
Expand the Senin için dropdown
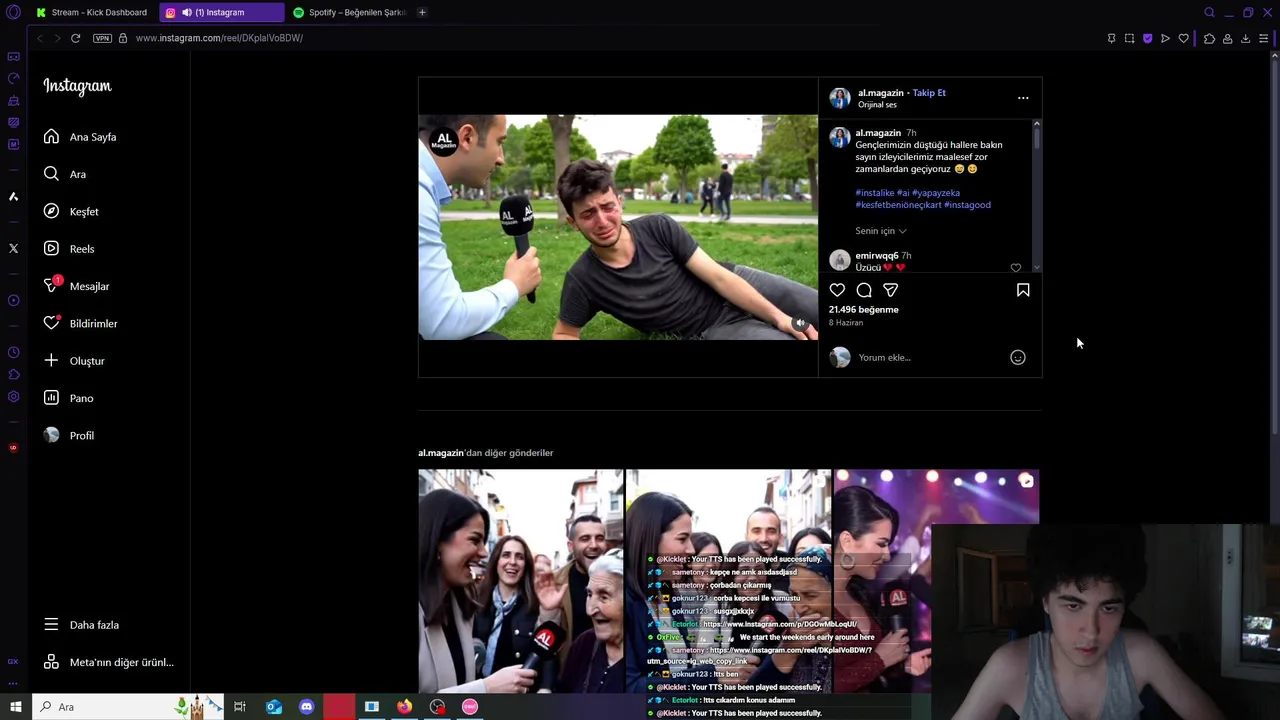point(881,231)
